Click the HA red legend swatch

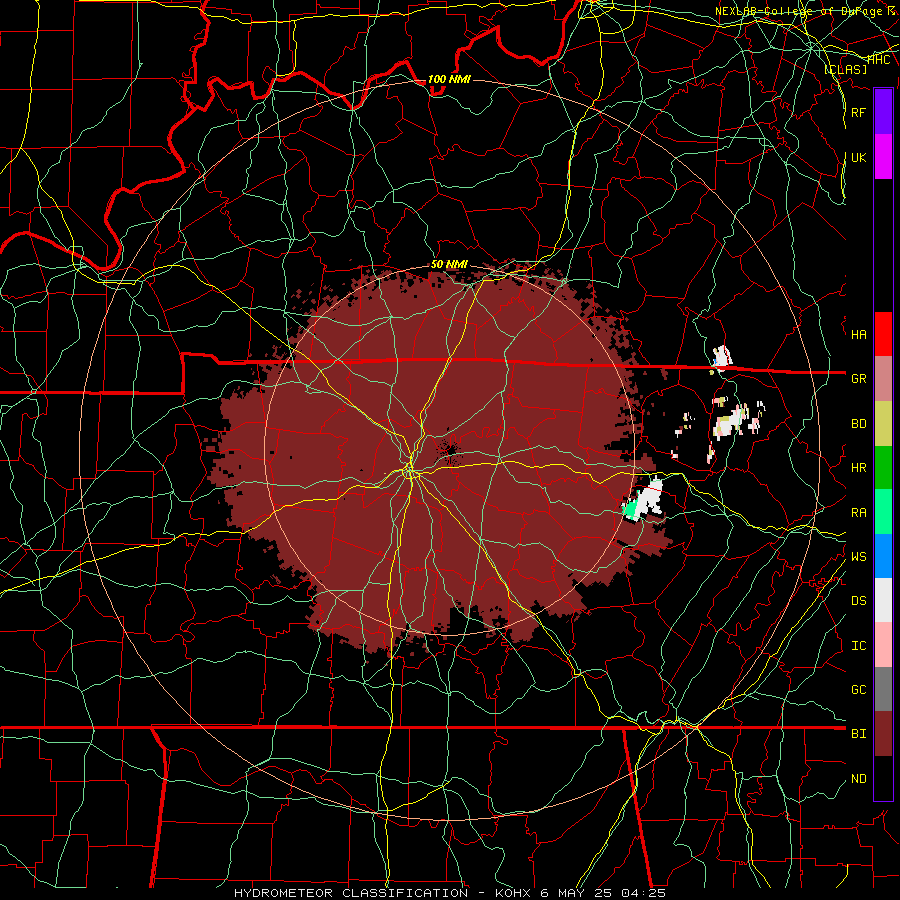coord(883,334)
